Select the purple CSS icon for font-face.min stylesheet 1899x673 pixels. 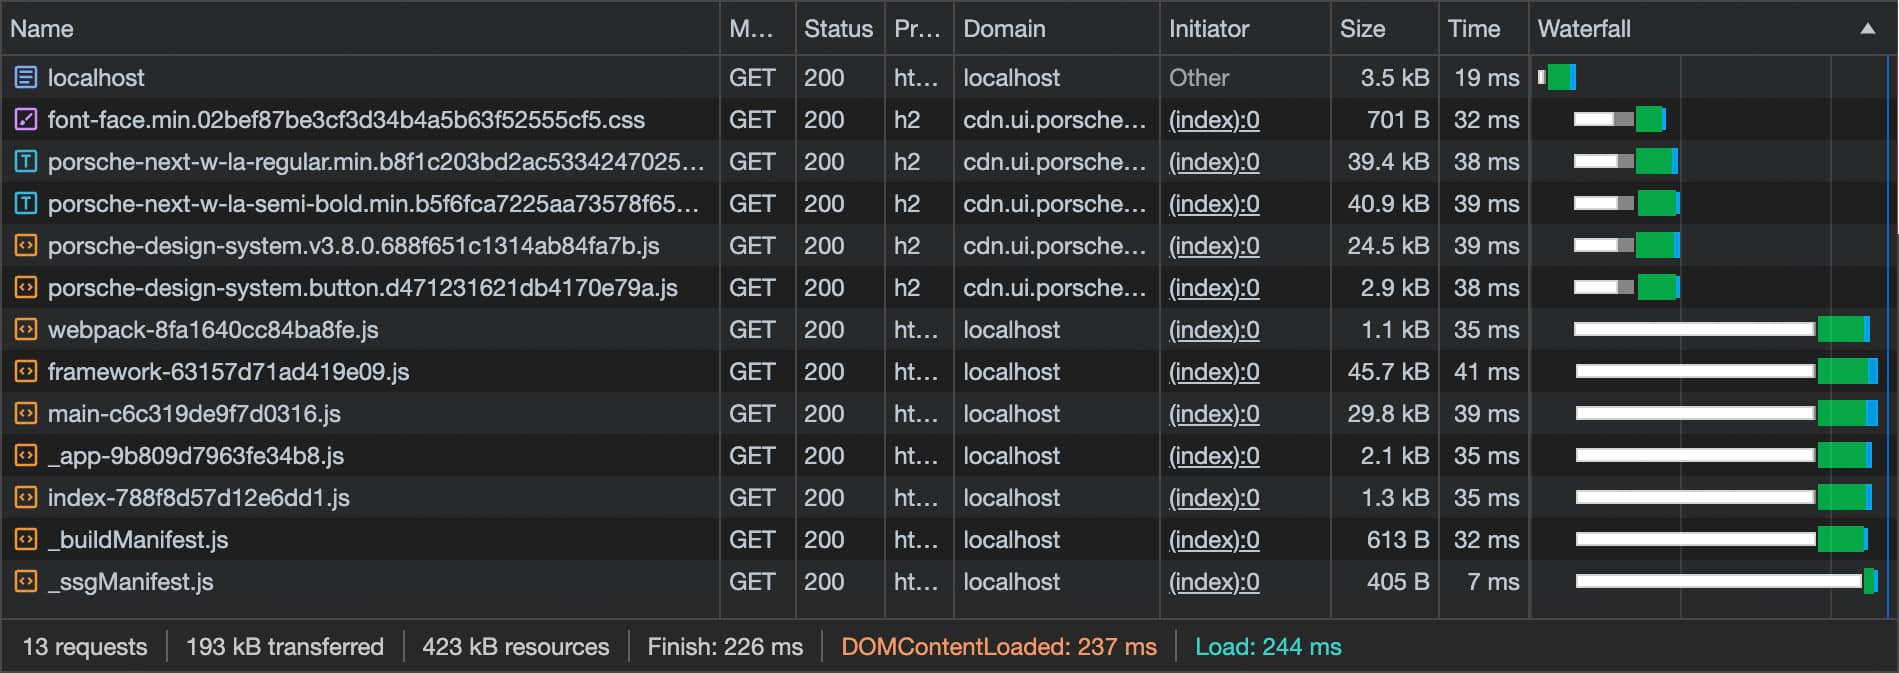click(24, 119)
